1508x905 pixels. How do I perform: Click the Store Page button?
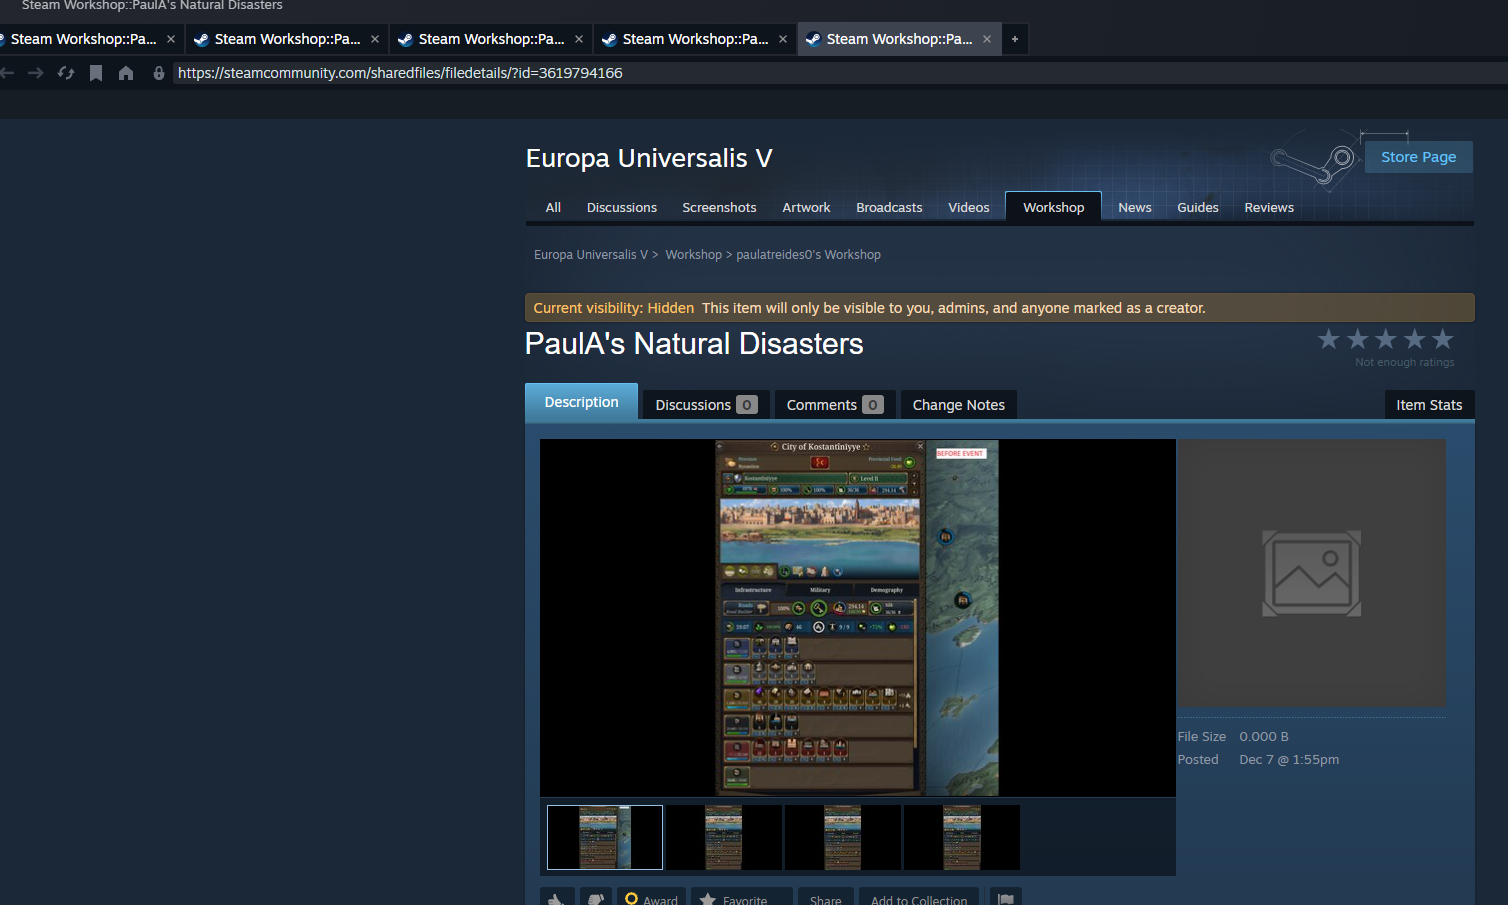(1418, 157)
